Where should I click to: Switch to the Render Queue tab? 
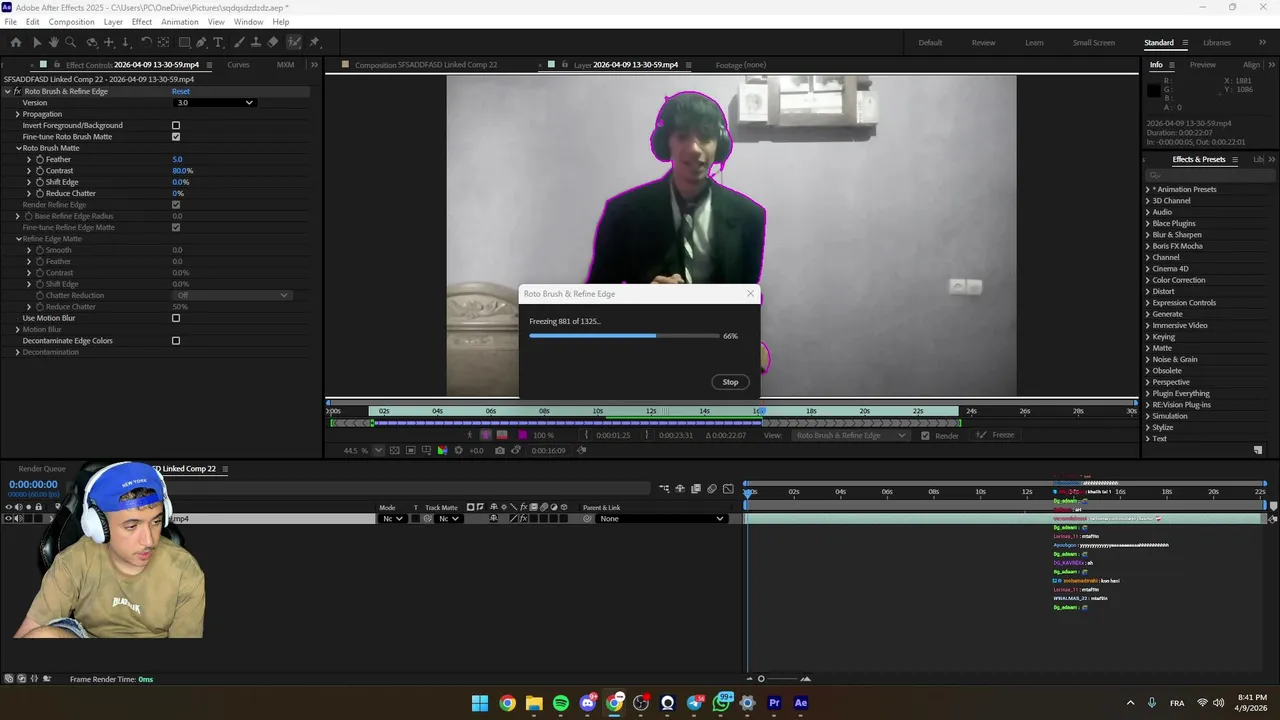point(42,469)
